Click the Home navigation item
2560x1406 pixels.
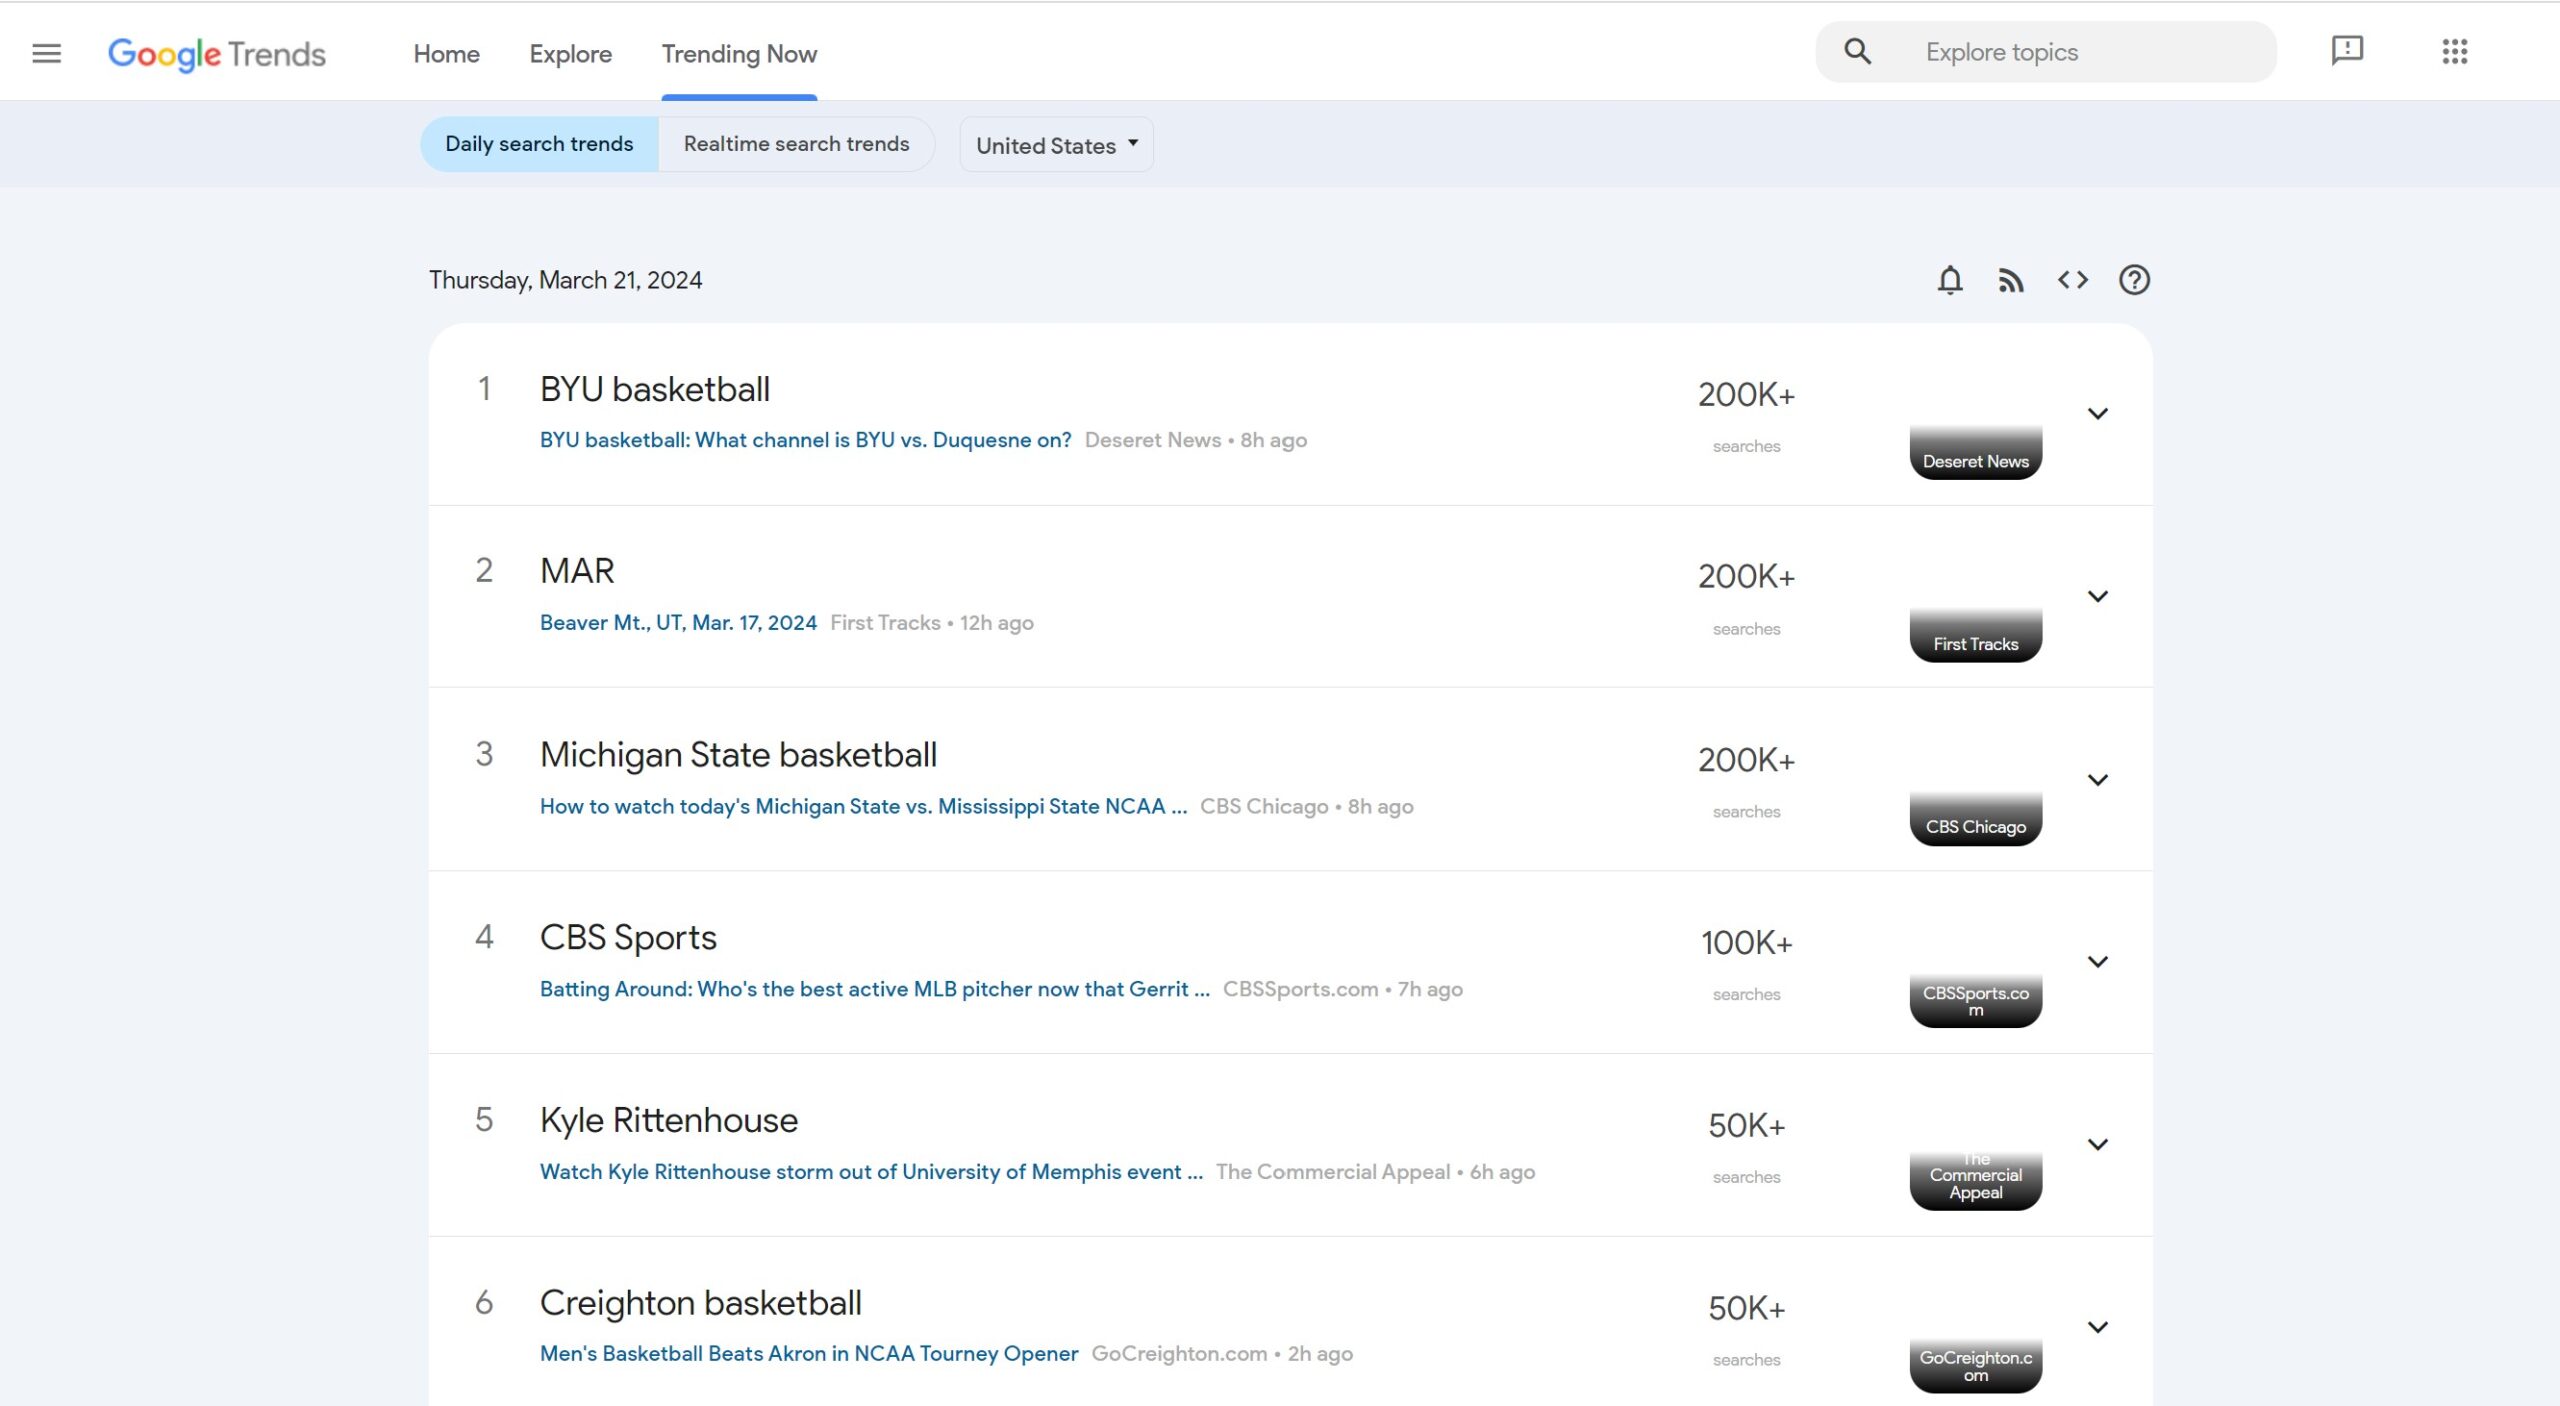tap(447, 54)
